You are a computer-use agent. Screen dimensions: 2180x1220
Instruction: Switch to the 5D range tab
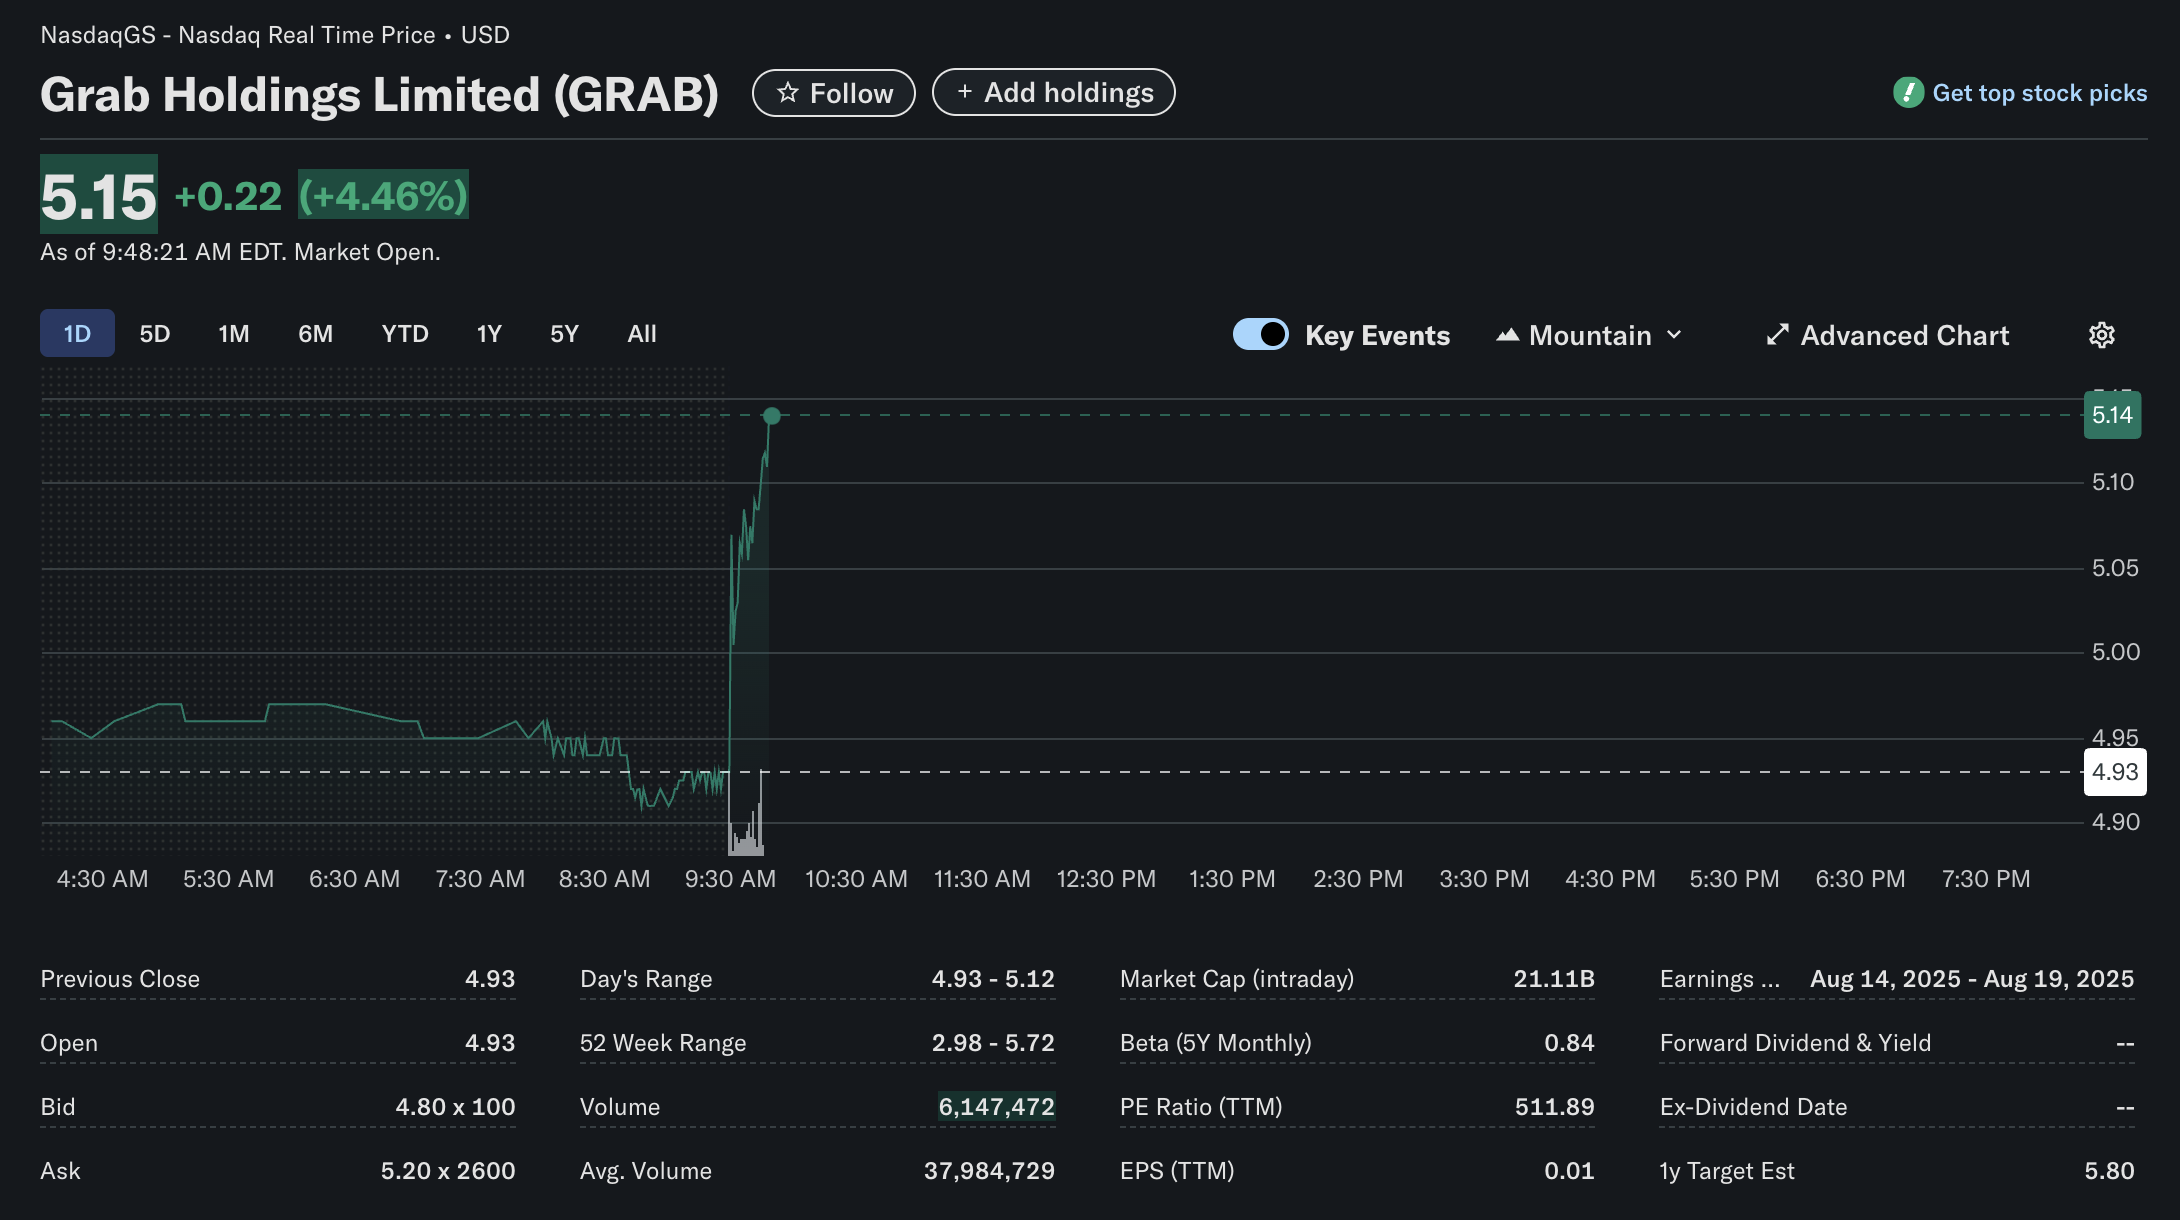click(x=154, y=333)
